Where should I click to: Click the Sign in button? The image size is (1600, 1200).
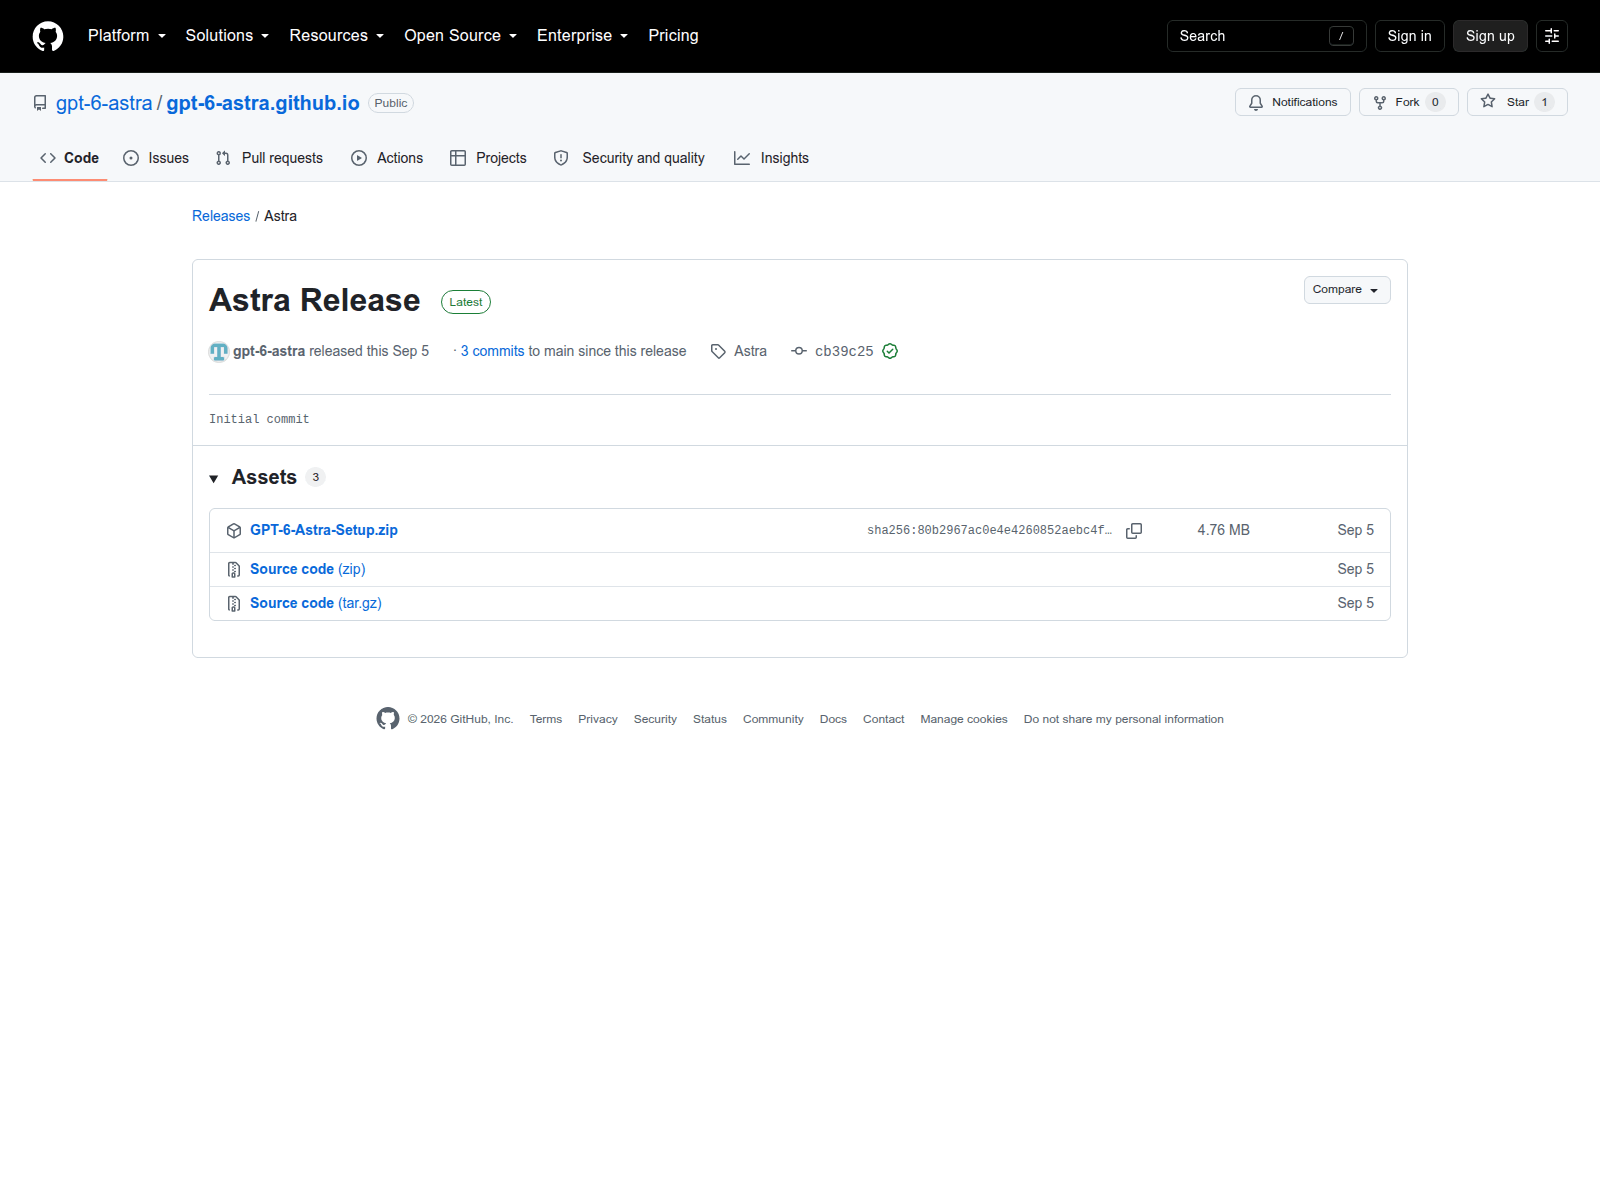[1409, 36]
